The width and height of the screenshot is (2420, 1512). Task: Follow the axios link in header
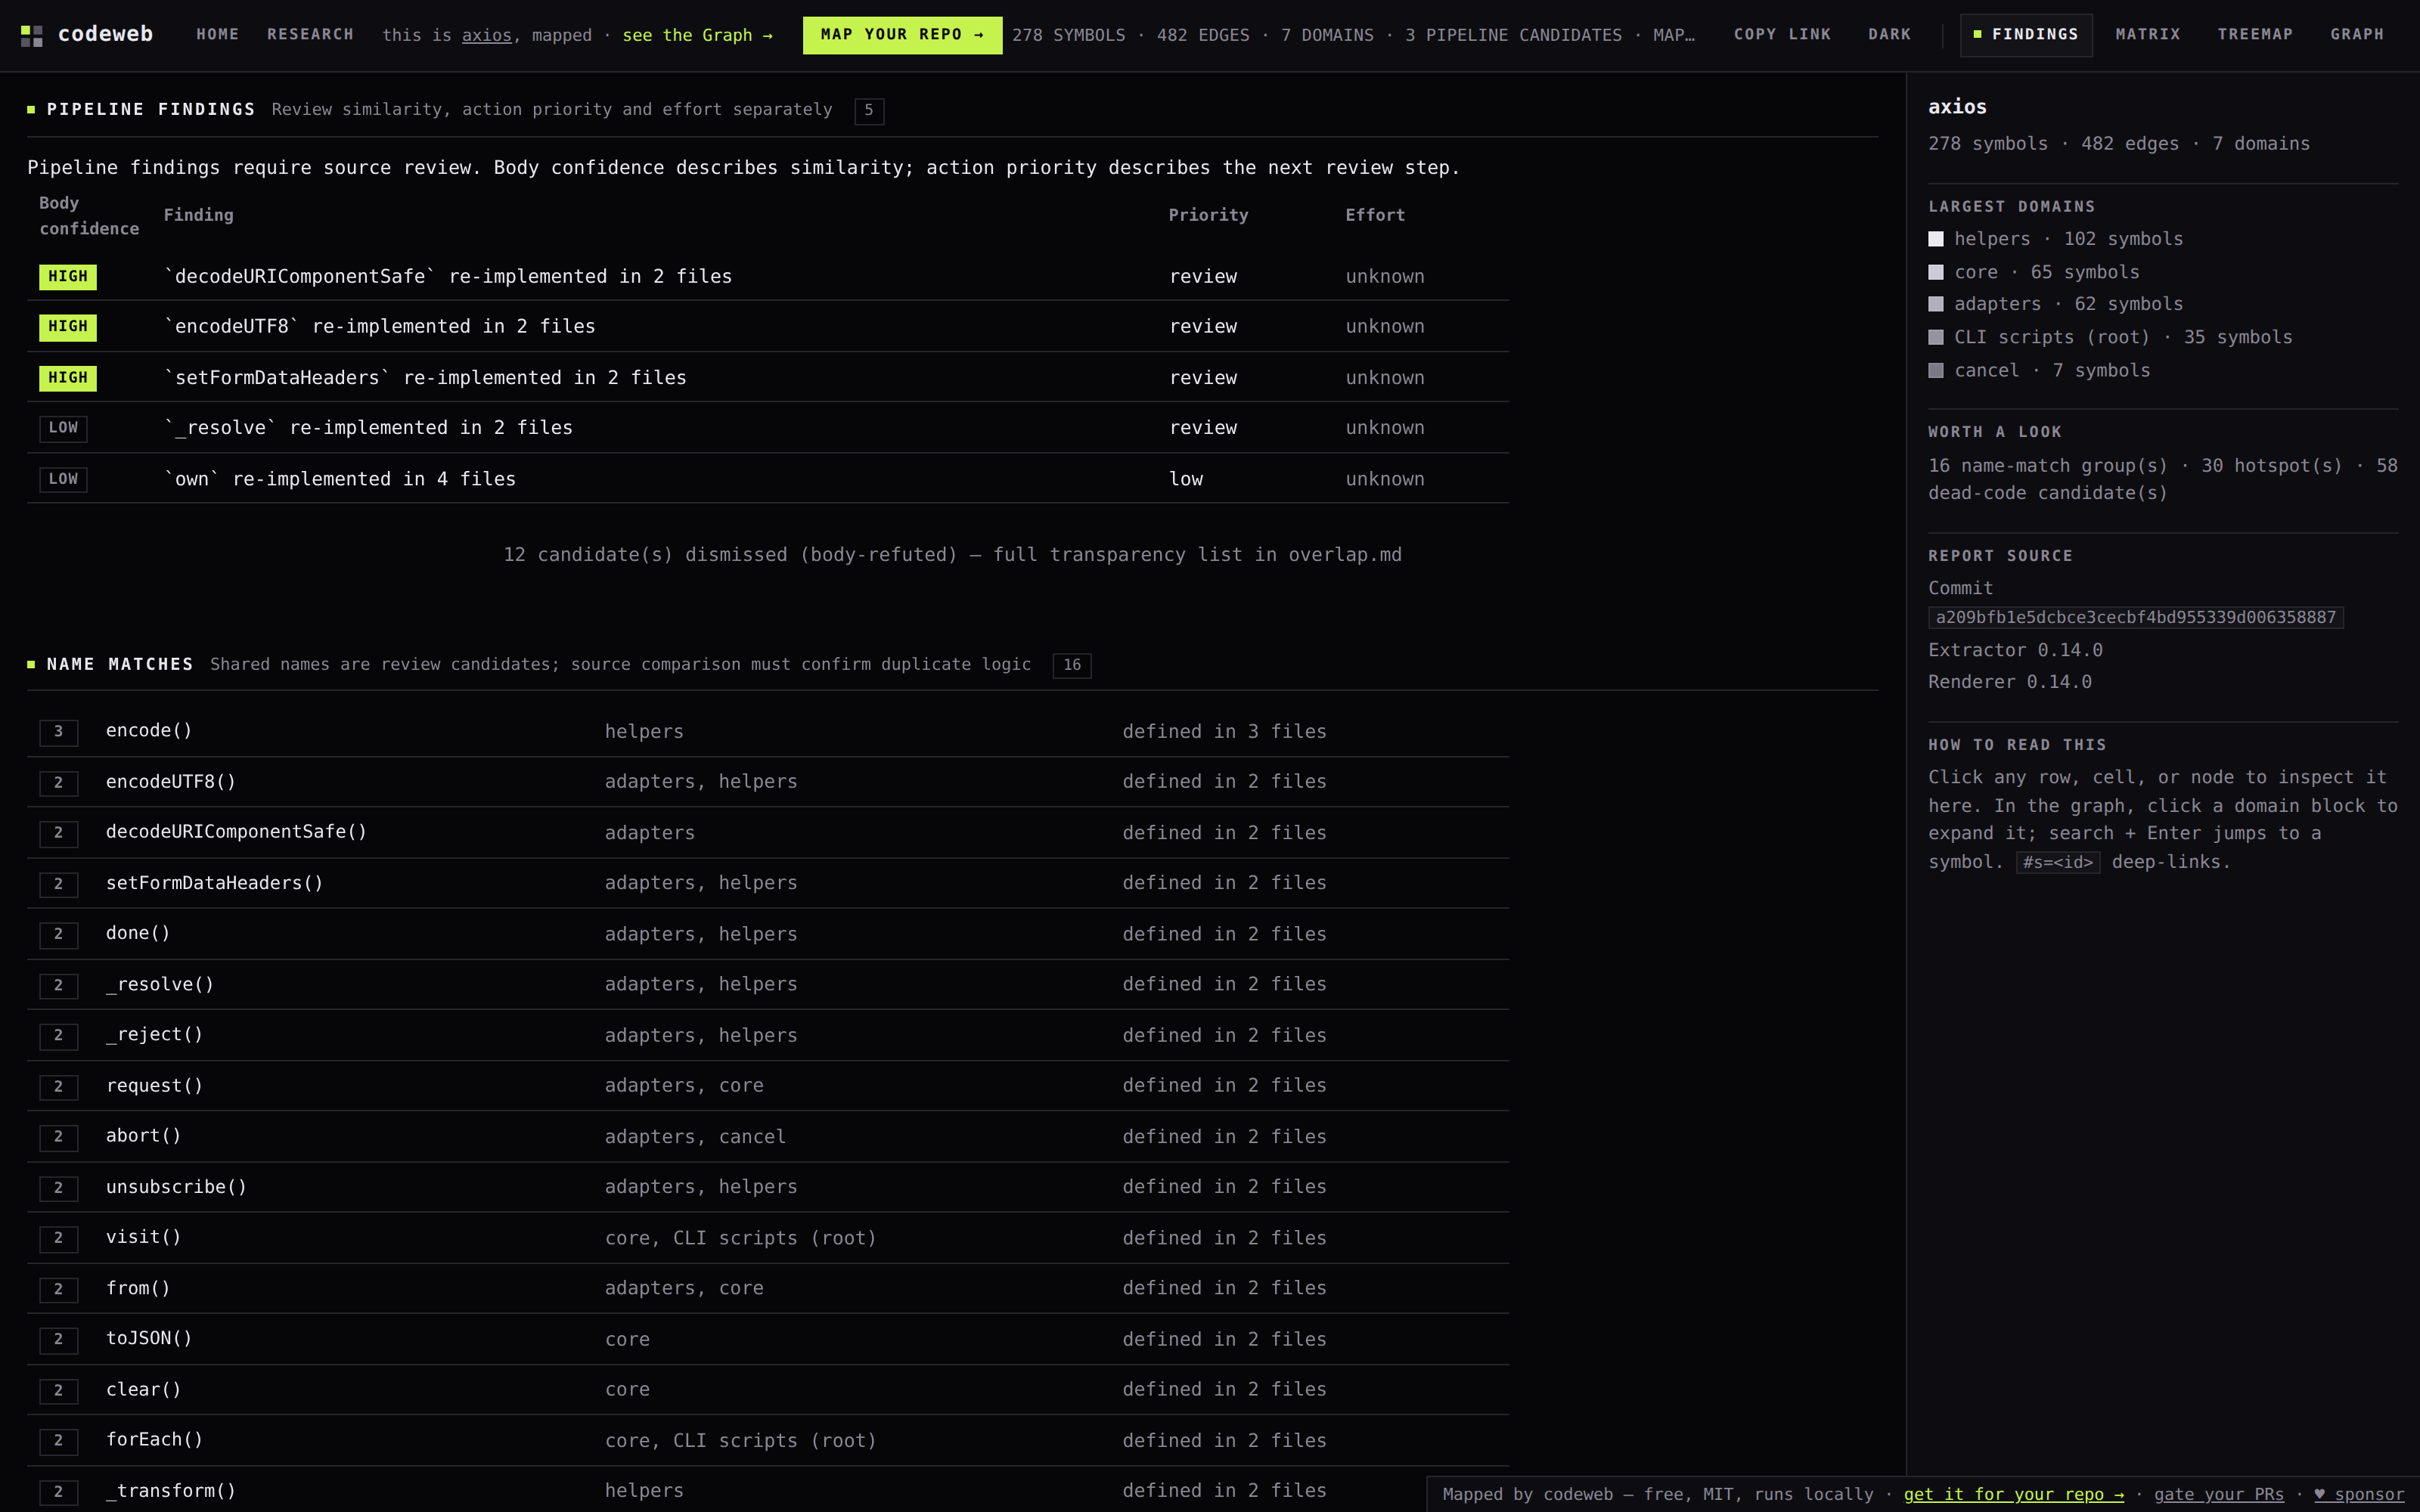(486, 35)
